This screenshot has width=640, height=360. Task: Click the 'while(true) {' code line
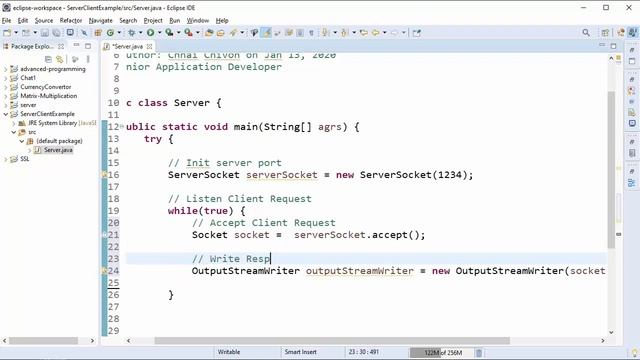(207, 211)
